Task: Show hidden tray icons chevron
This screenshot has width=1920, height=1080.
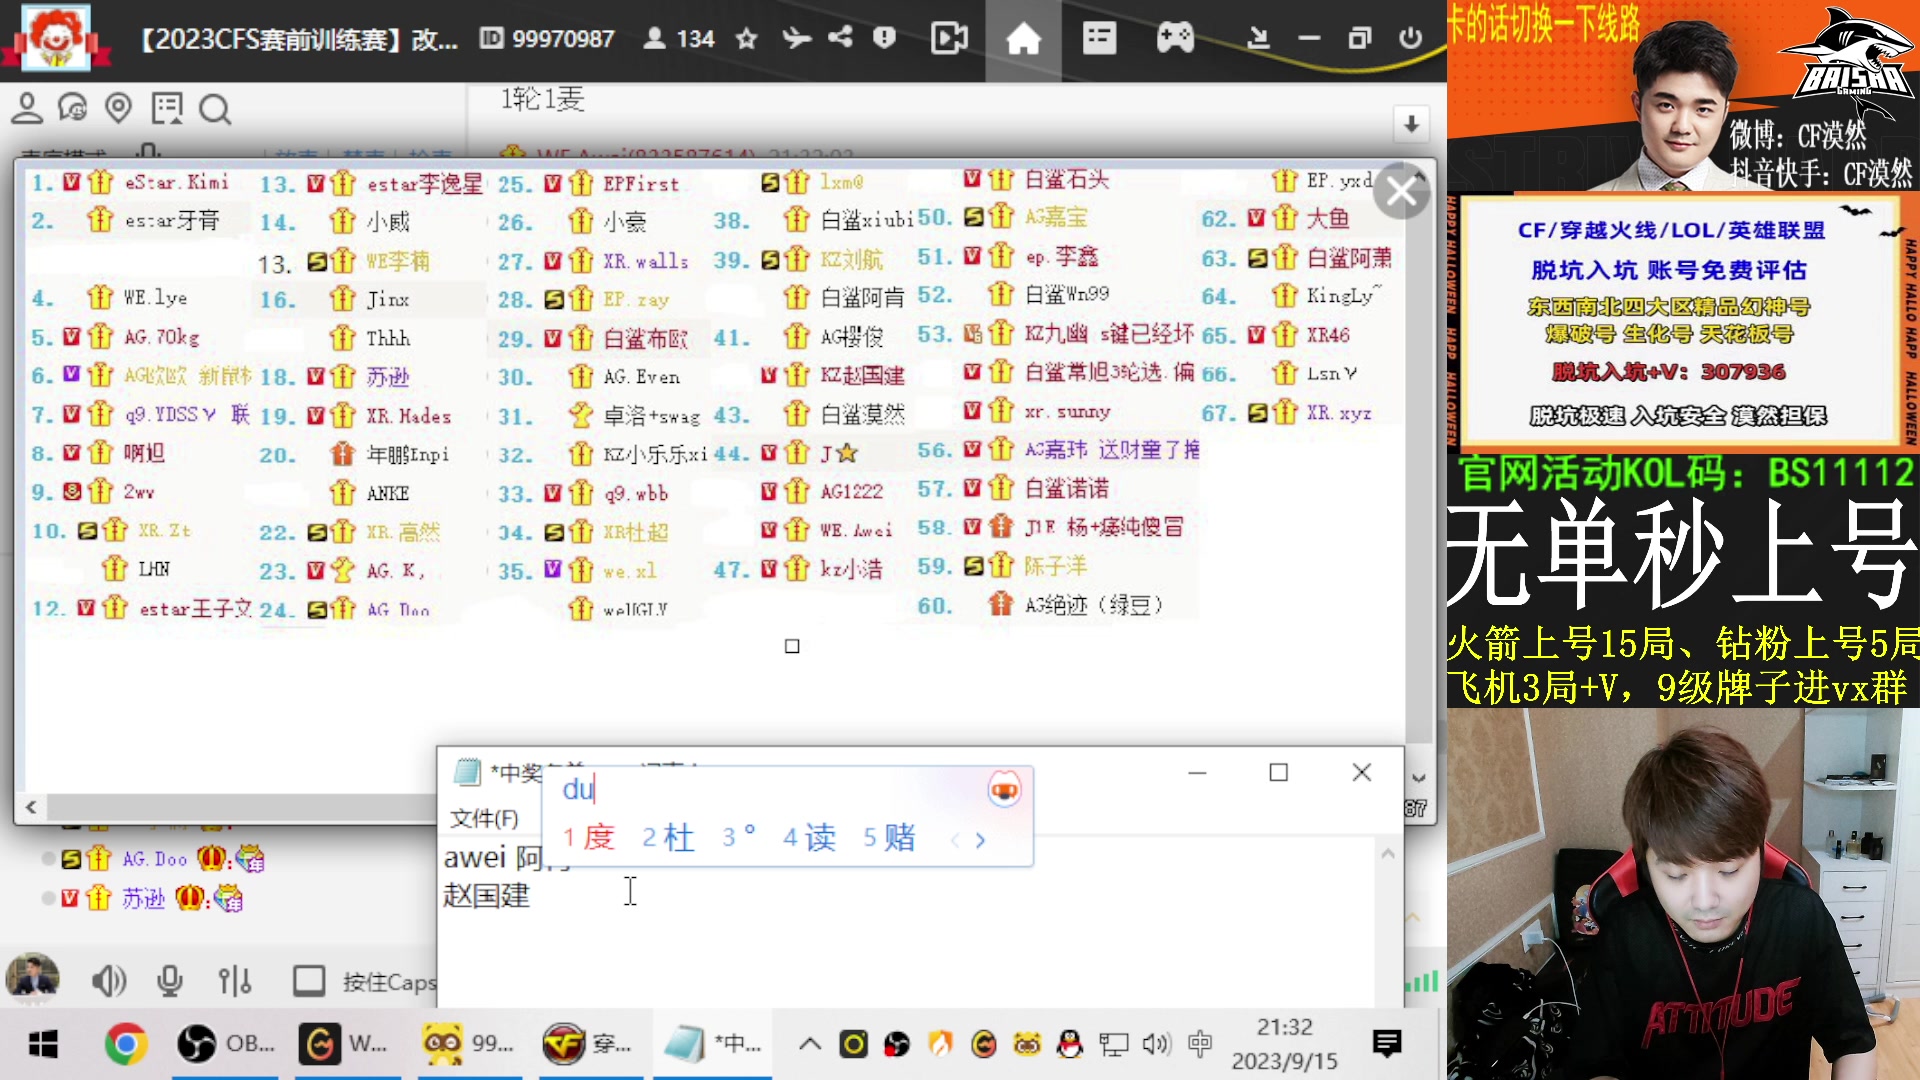Action: pyautogui.click(x=809, y=1045)
